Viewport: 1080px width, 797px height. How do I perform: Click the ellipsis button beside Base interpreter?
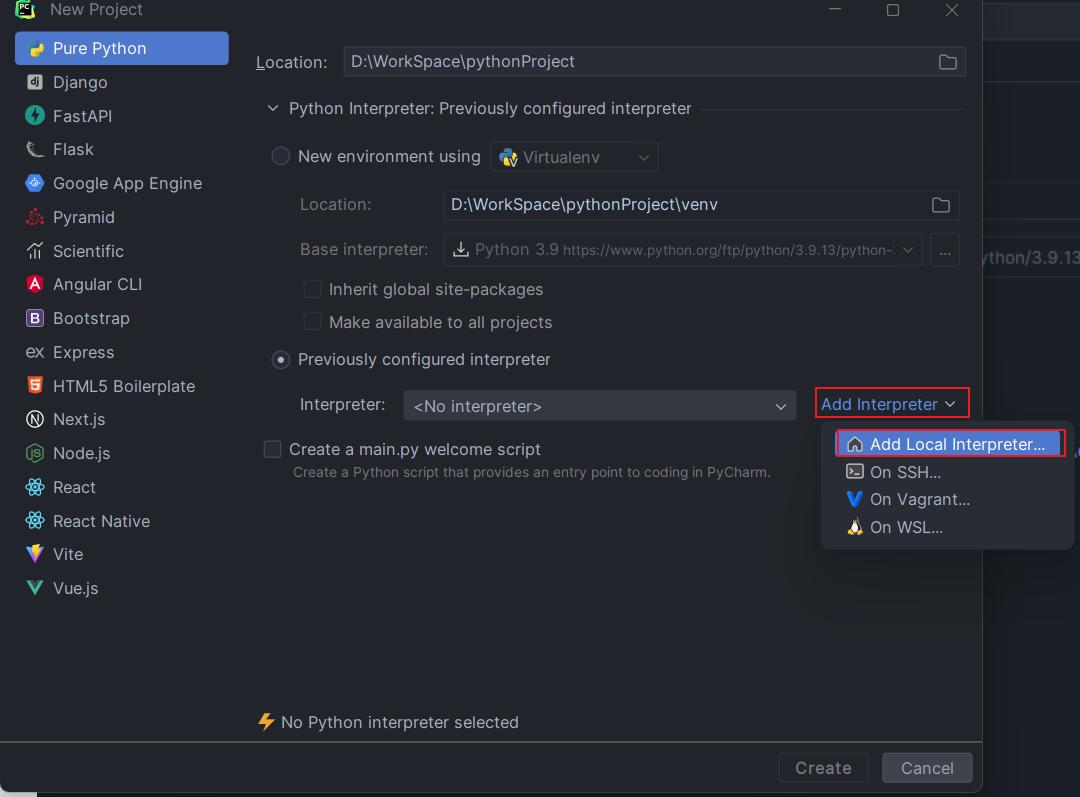click(x=944, y=249)
